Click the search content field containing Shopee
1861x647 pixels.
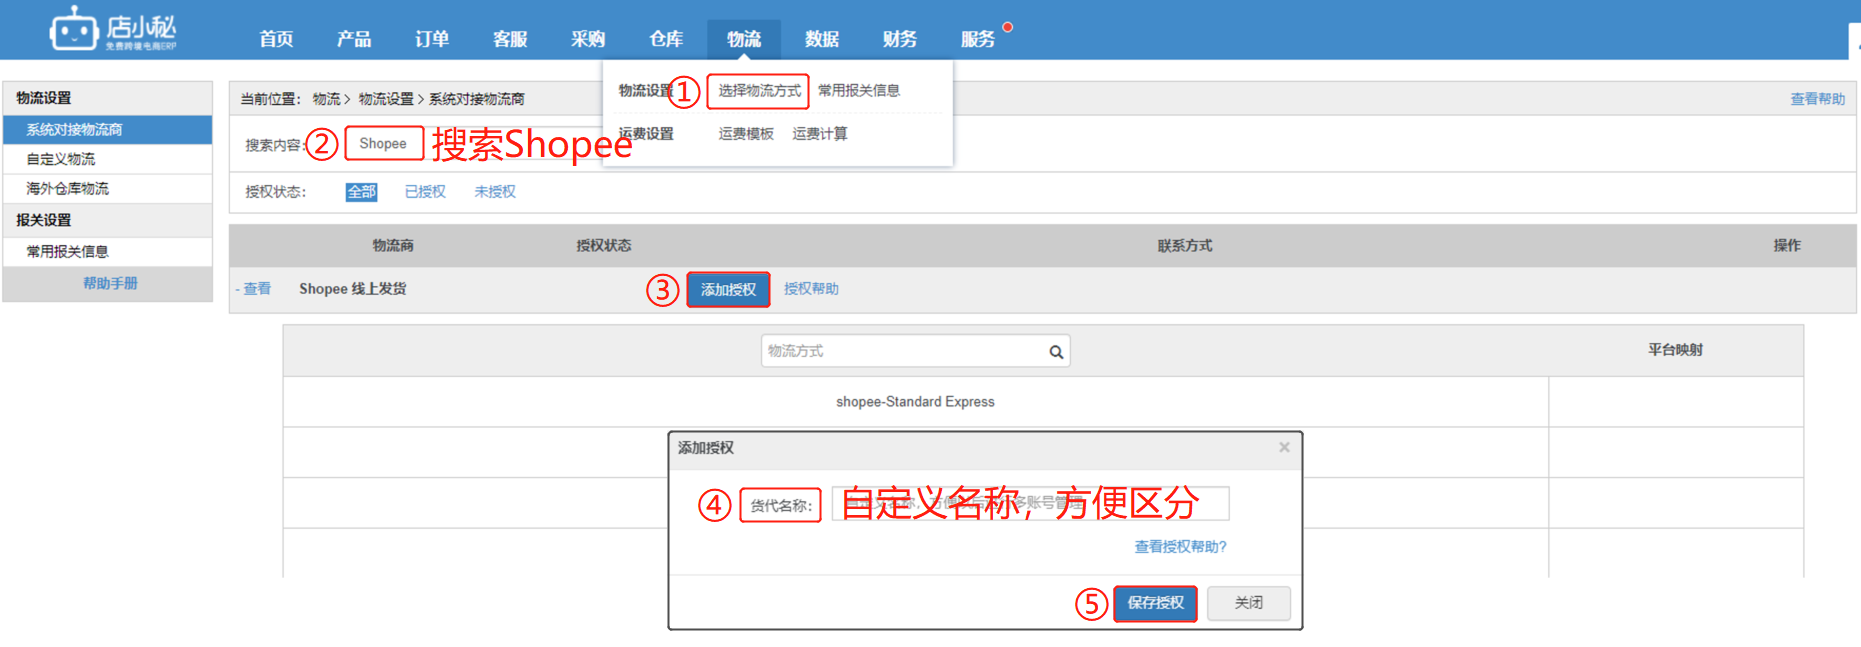[x=384, y=144]
